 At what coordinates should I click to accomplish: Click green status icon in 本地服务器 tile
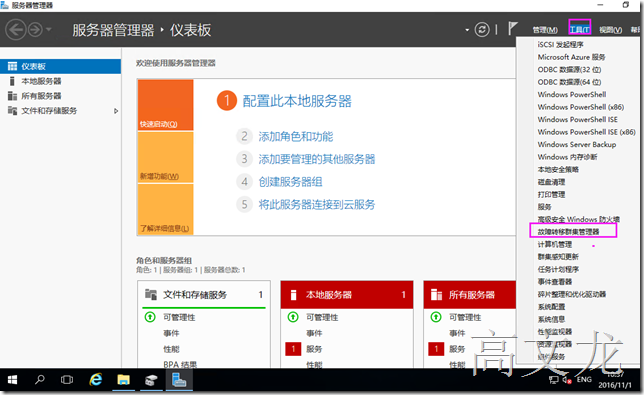pos(293,317)
